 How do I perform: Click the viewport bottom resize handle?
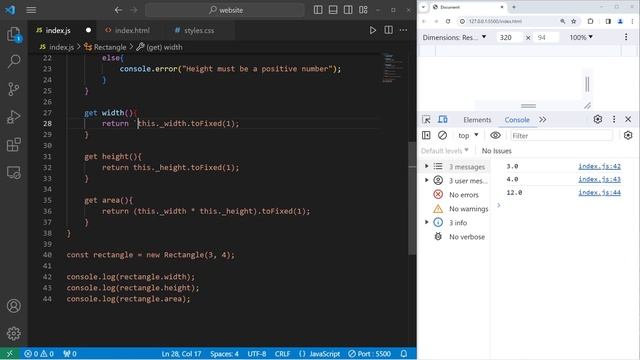tap(529, 106)
